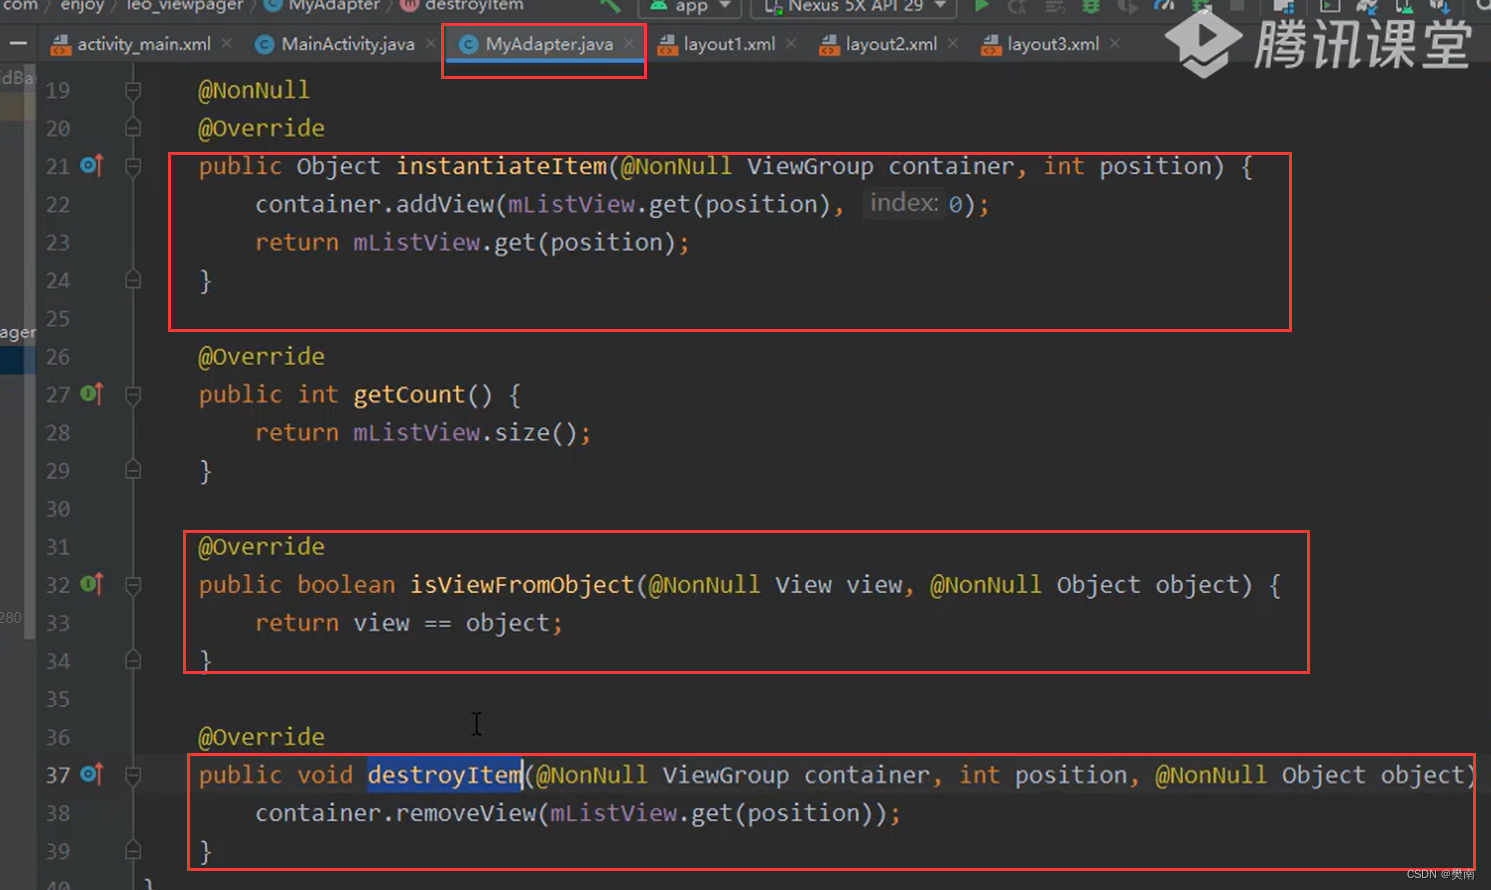1491x890 pixels.
Task: Click the implements gutter icon on line 27
Action: click(x=92, y=394)
